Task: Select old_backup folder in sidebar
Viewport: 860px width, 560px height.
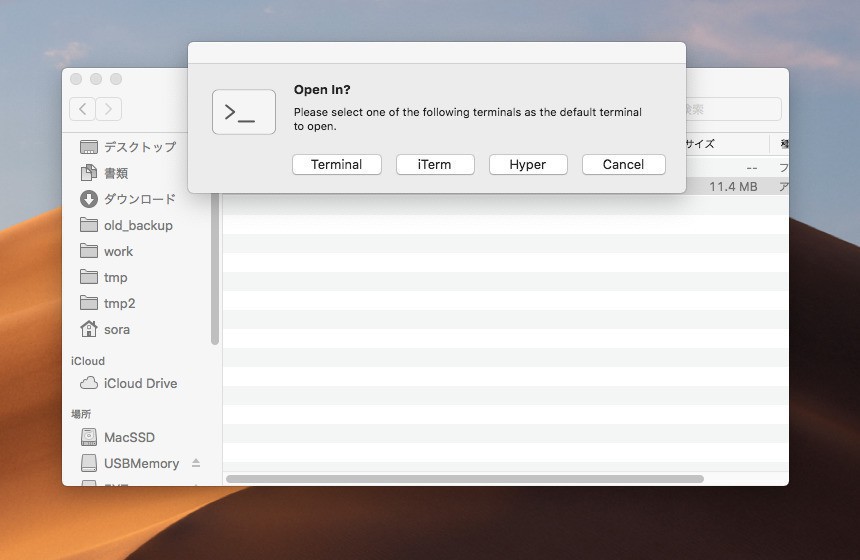Action: coord(138,225)
